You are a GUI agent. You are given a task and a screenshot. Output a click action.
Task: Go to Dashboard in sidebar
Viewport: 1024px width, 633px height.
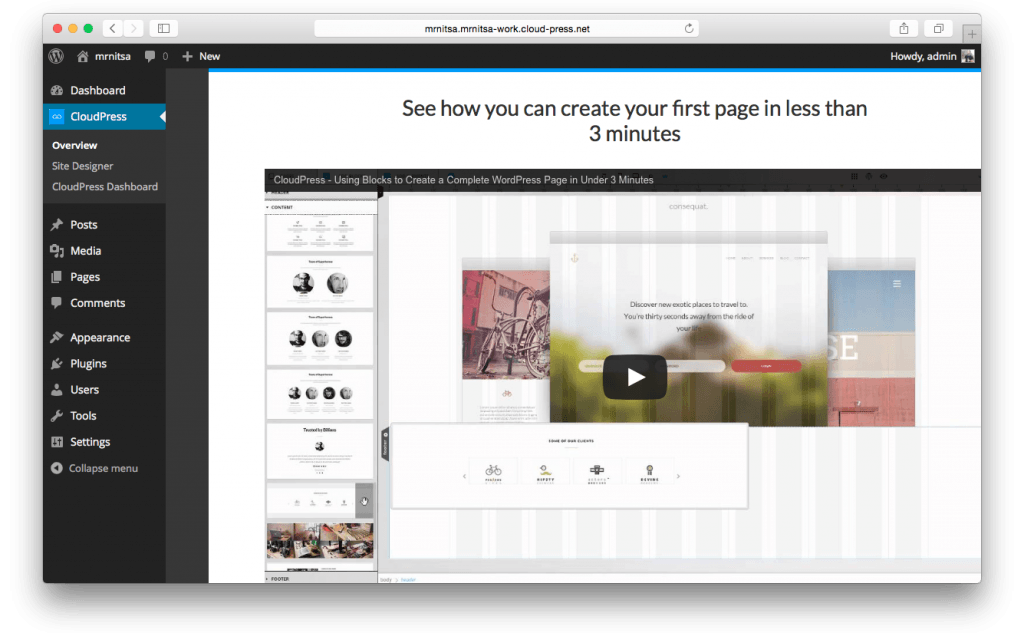coord(97,91)
